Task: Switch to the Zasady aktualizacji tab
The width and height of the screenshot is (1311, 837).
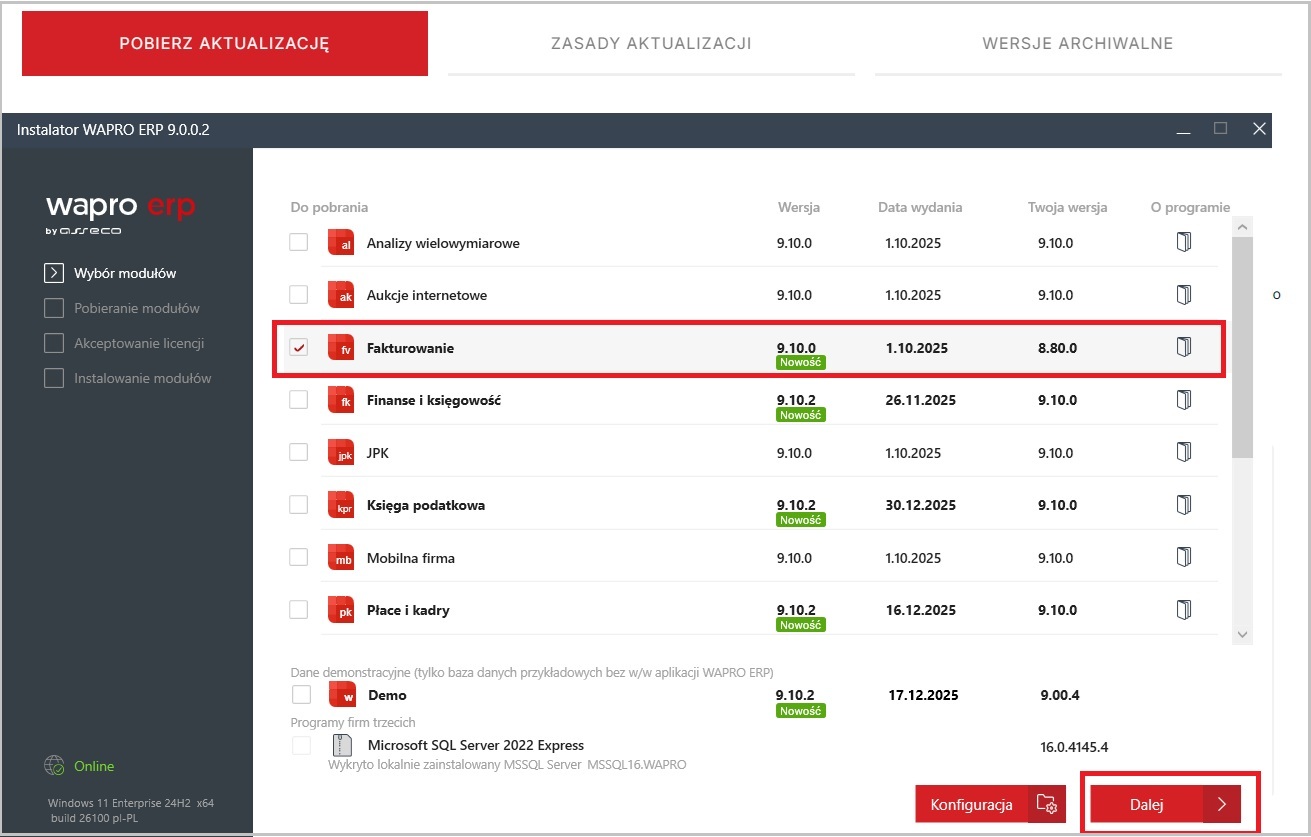Action: point(652,43)
